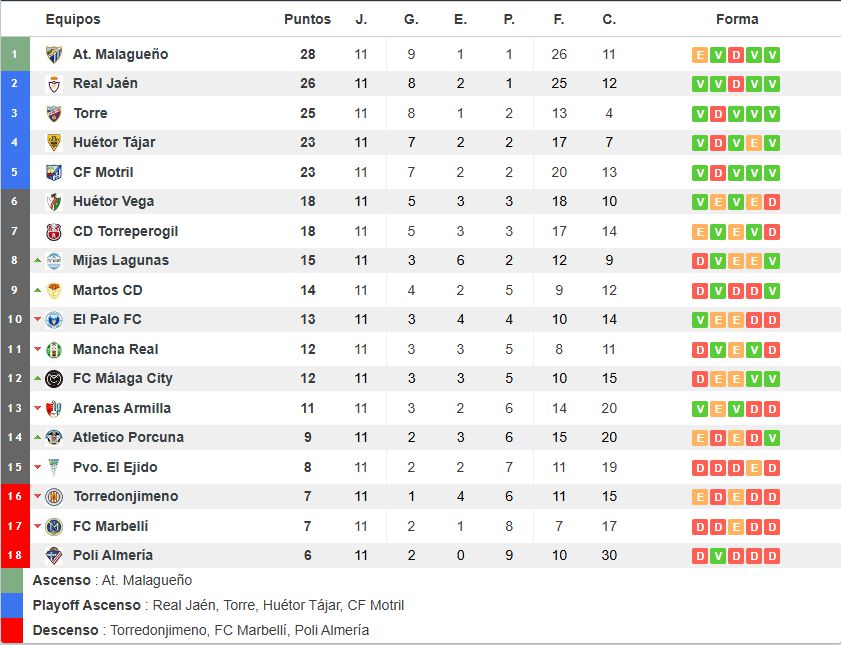Open the Torre team link

point(90,113)
